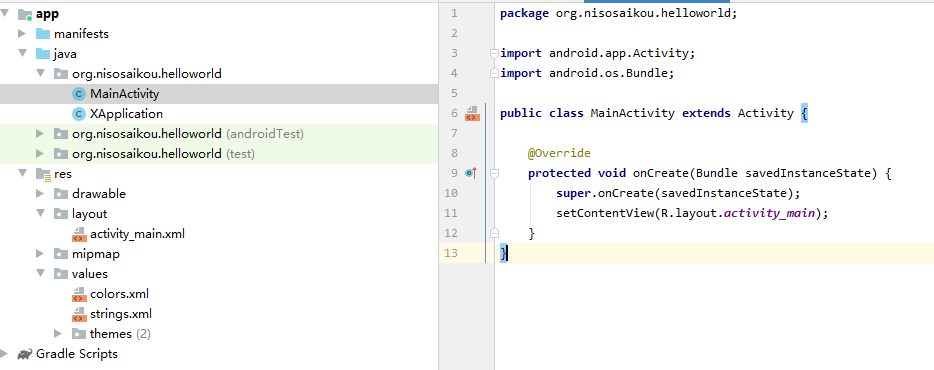The width and height of the screenshot is (934, 370).
Task: Click the layout folder icon
Action: coord(61,213)
